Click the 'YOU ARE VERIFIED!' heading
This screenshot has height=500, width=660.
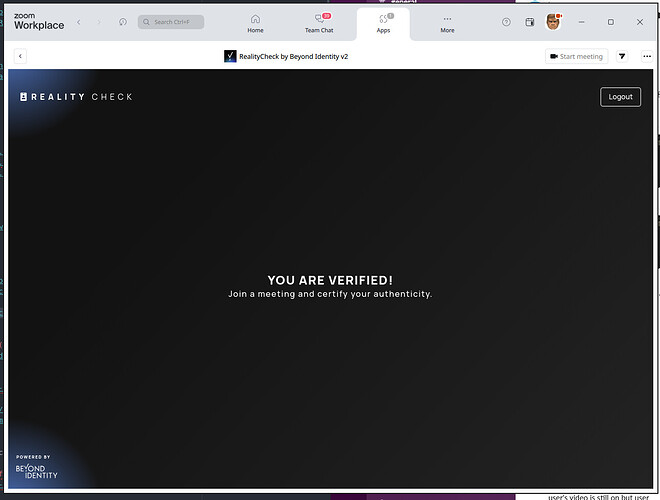point(330,280)
